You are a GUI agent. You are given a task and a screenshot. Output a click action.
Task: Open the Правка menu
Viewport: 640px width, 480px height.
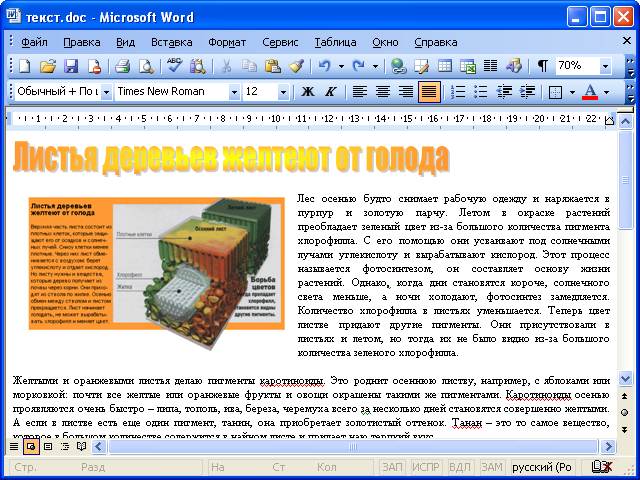(x=82, y=42)
